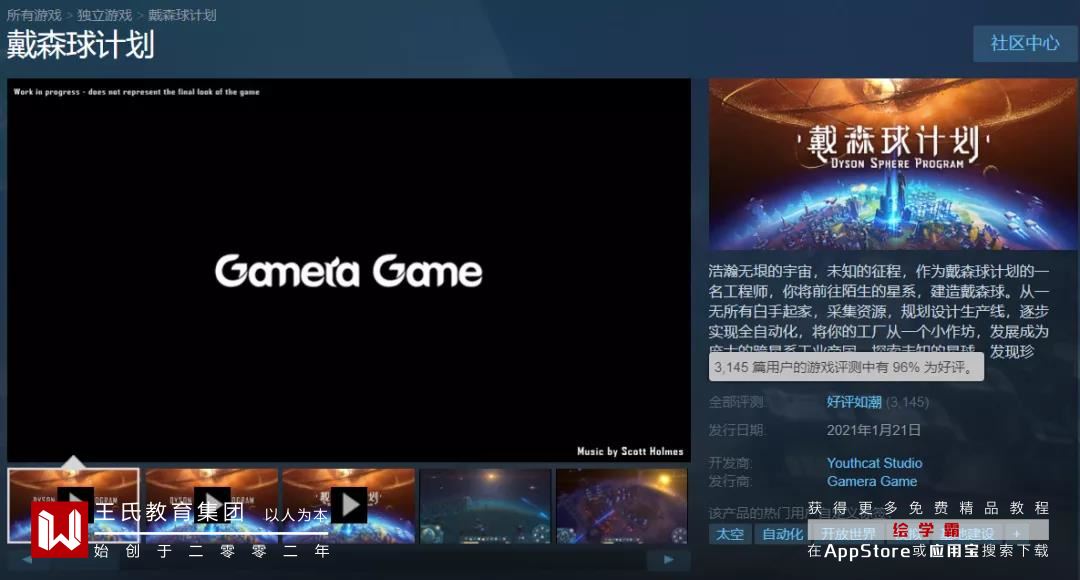The image size is (1080, 580).
Task: Open 独立游戏 breadcrumb link
Action: [105, 15]
